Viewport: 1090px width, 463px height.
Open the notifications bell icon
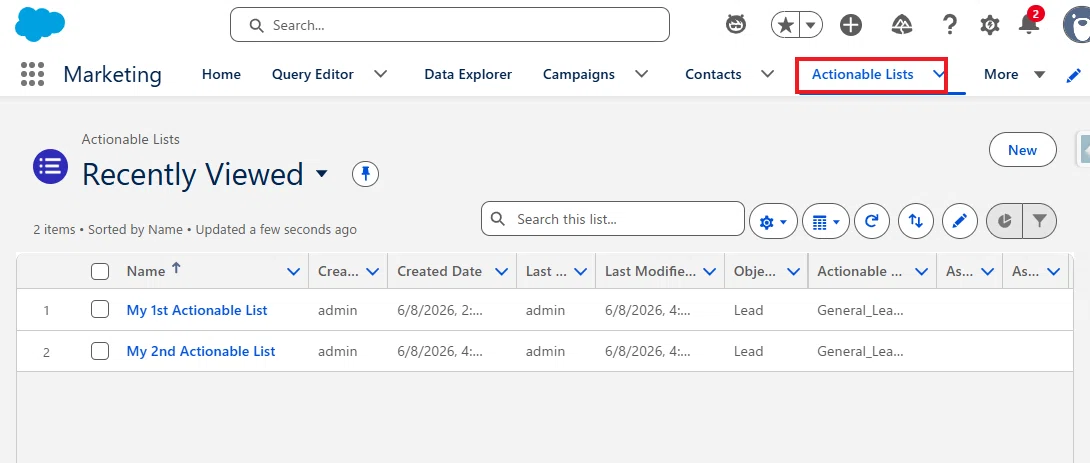point(1029,24)
